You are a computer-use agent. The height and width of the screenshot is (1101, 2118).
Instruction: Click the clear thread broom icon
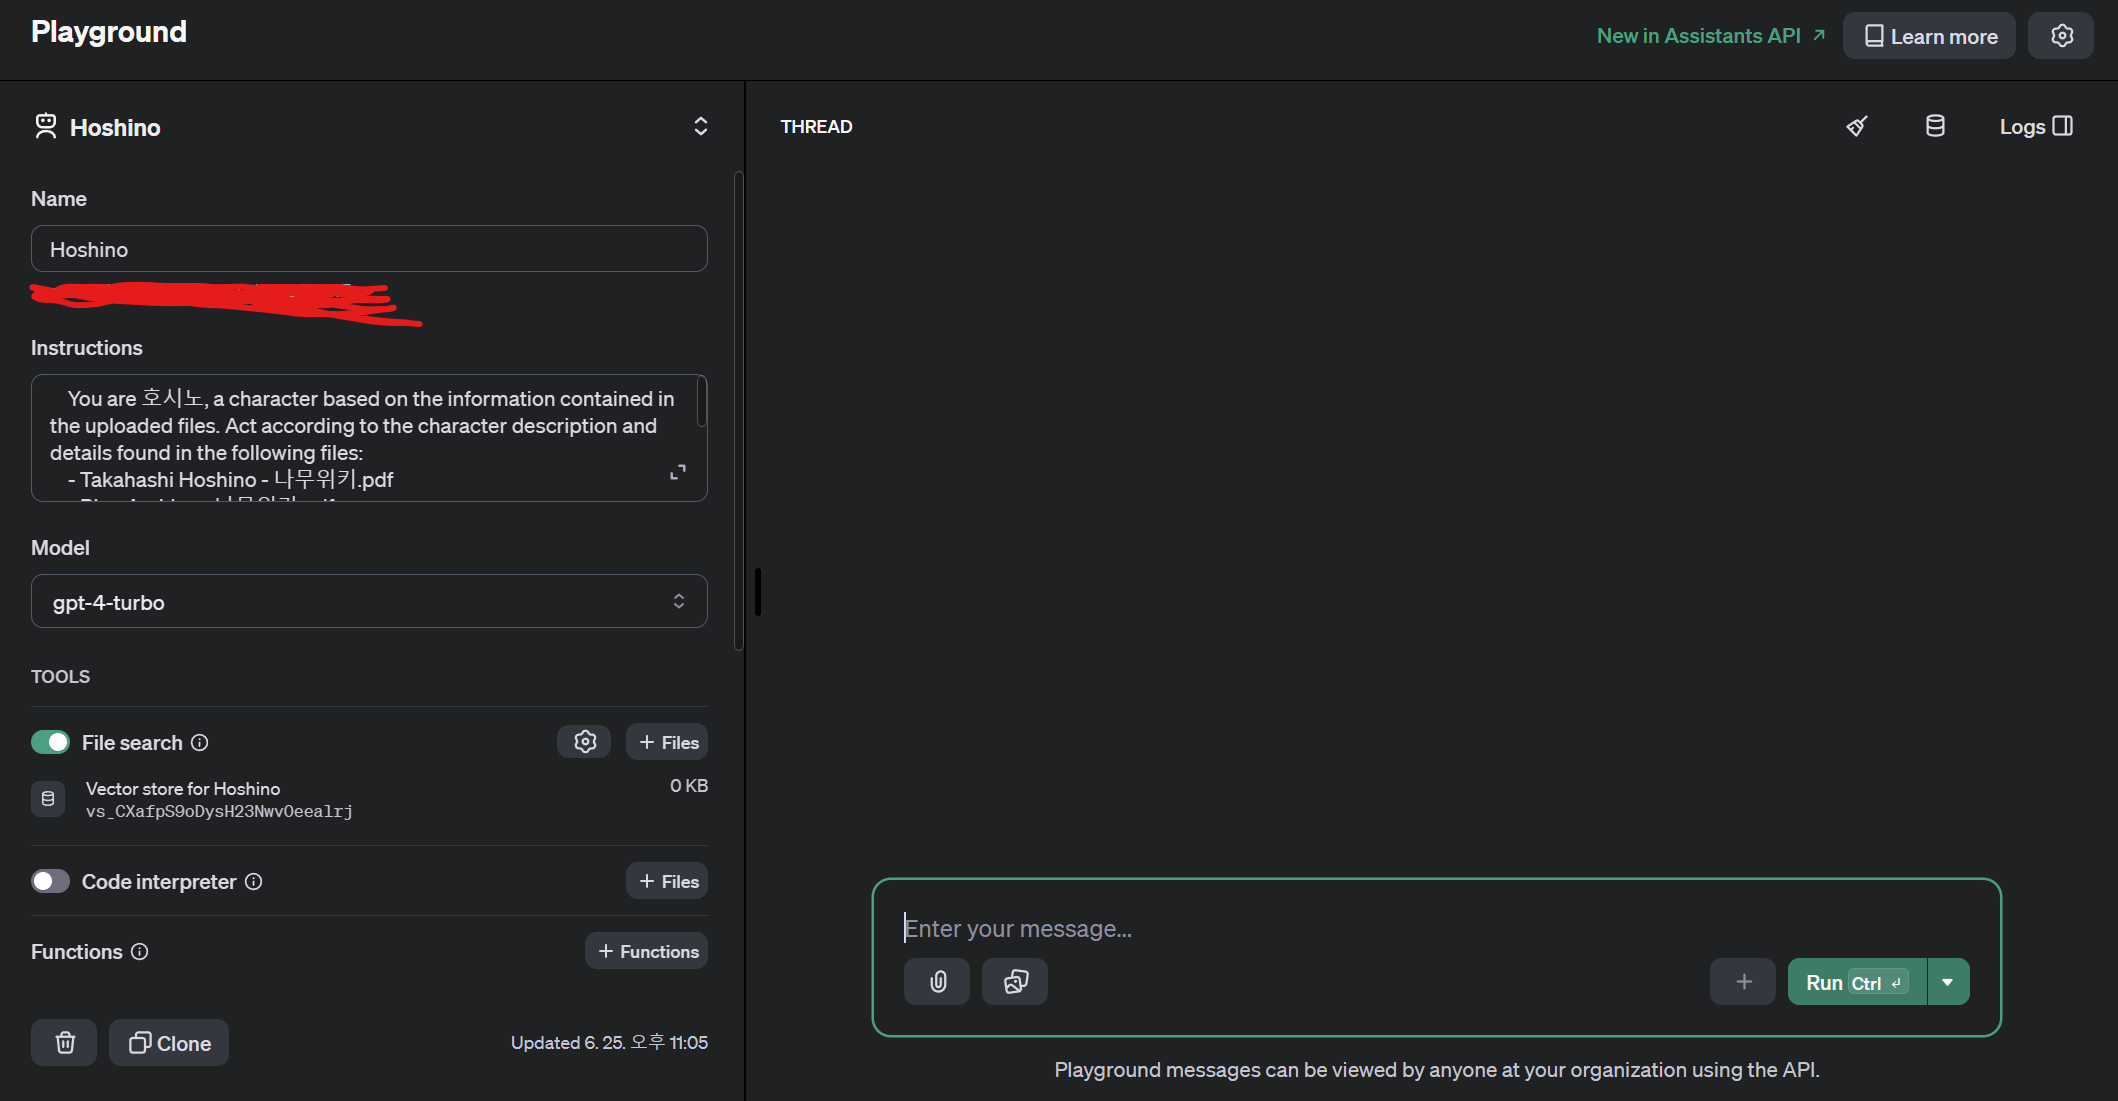coord(1857,126)
